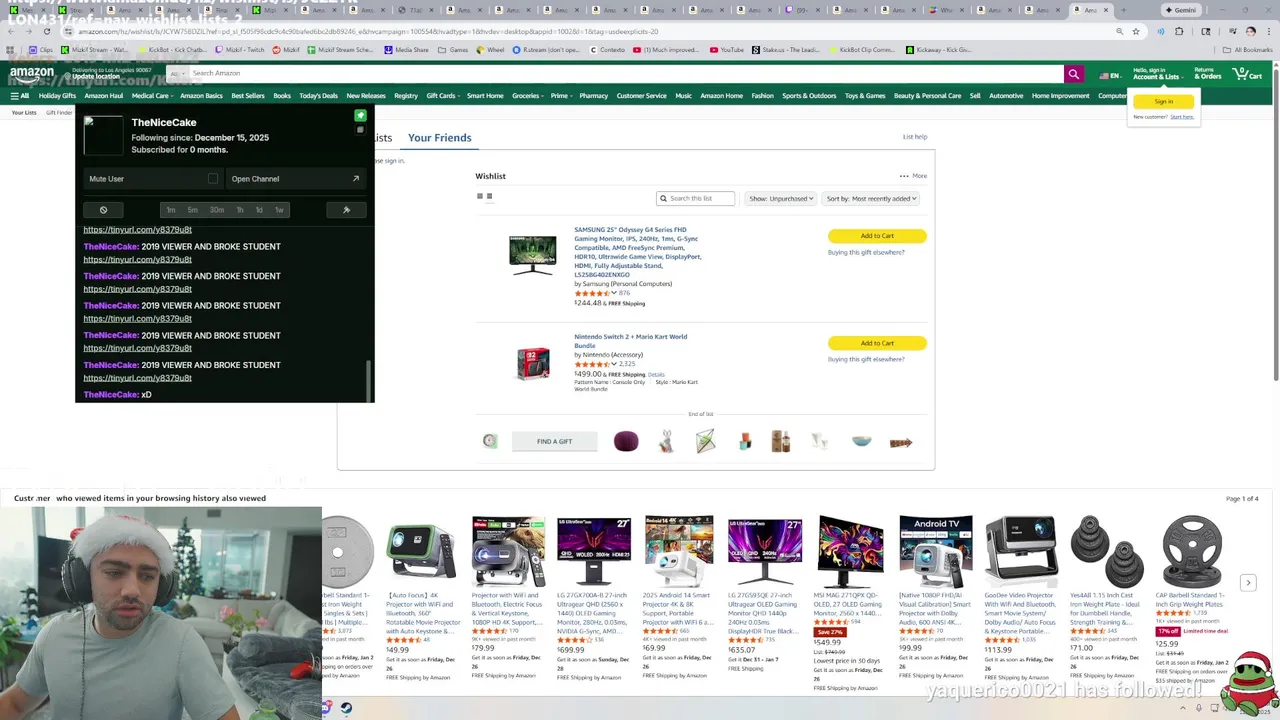Click the Start here new customer link
The height and width of the screenshot is (720, 1280).
[x=1182, y=117]
